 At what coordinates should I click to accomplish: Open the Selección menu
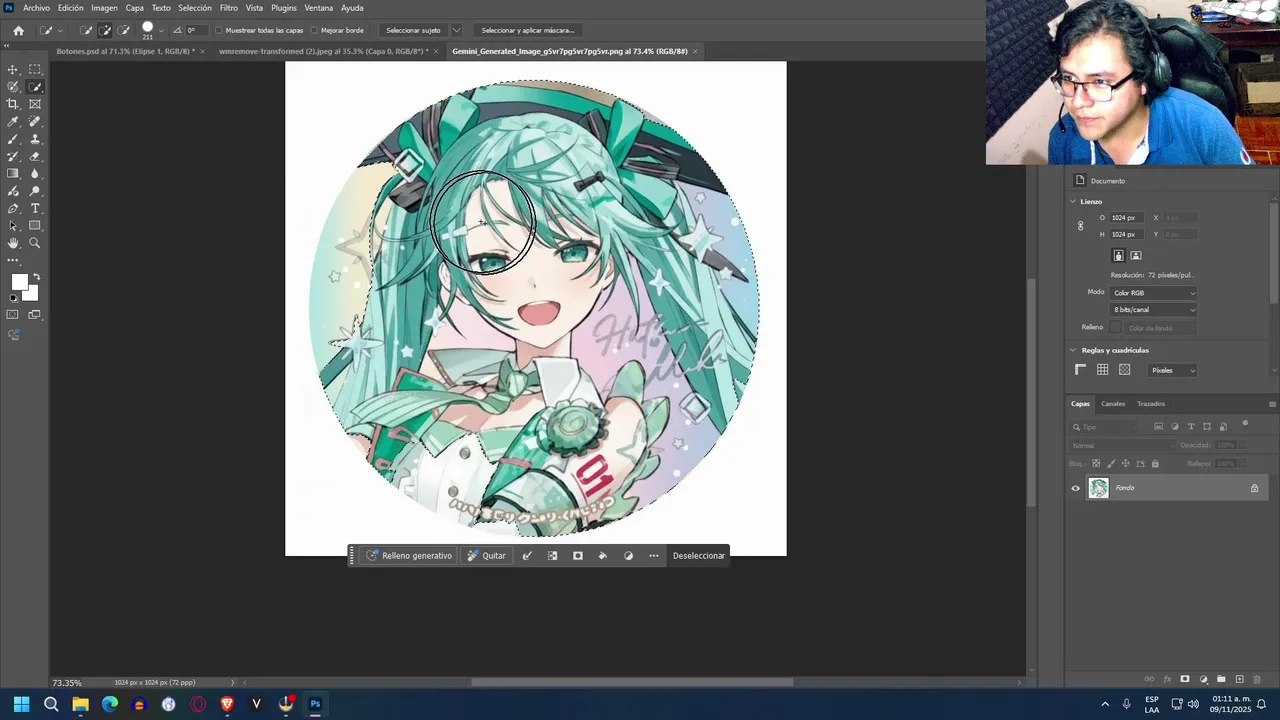[195, 8]
